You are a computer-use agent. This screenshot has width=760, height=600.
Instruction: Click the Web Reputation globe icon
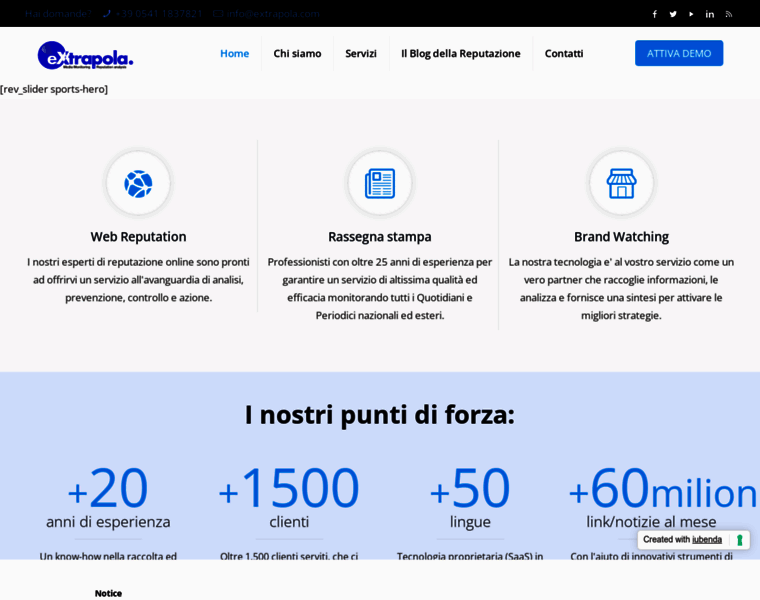coord(138,184)
